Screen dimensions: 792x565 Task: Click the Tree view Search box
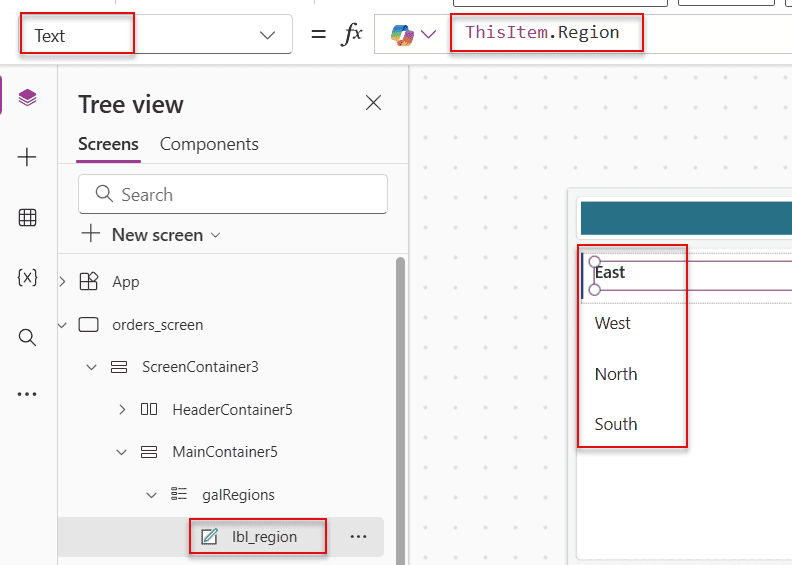(233, 194)
